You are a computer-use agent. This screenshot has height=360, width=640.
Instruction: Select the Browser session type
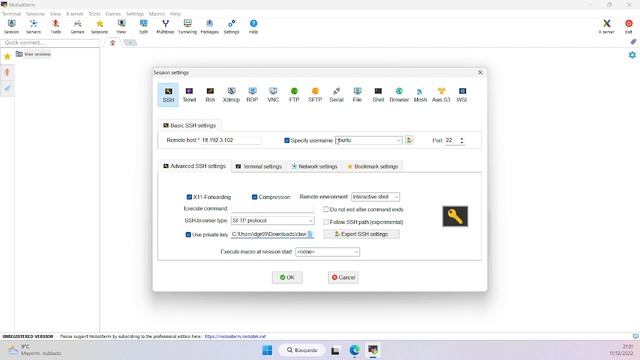coord(399,95)
